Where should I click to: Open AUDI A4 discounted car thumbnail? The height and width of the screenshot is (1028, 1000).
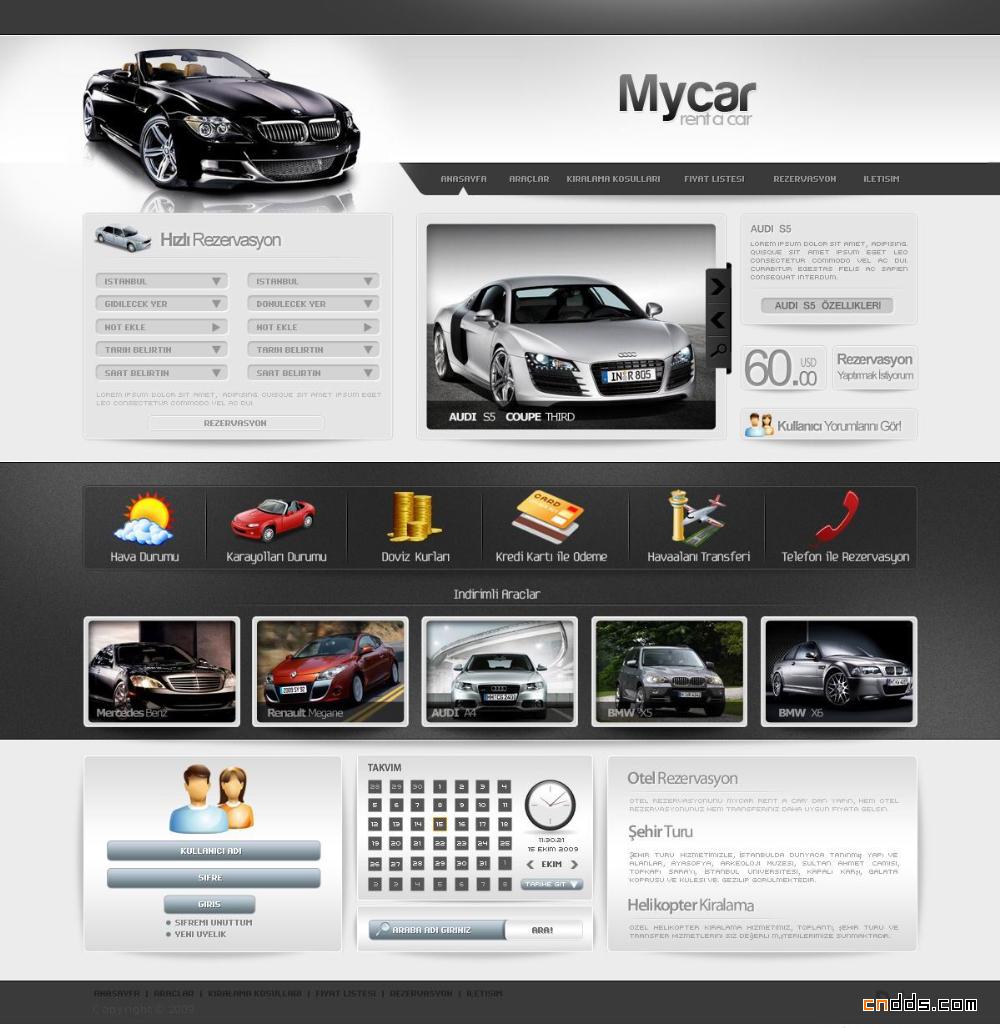tap(500, 671)
